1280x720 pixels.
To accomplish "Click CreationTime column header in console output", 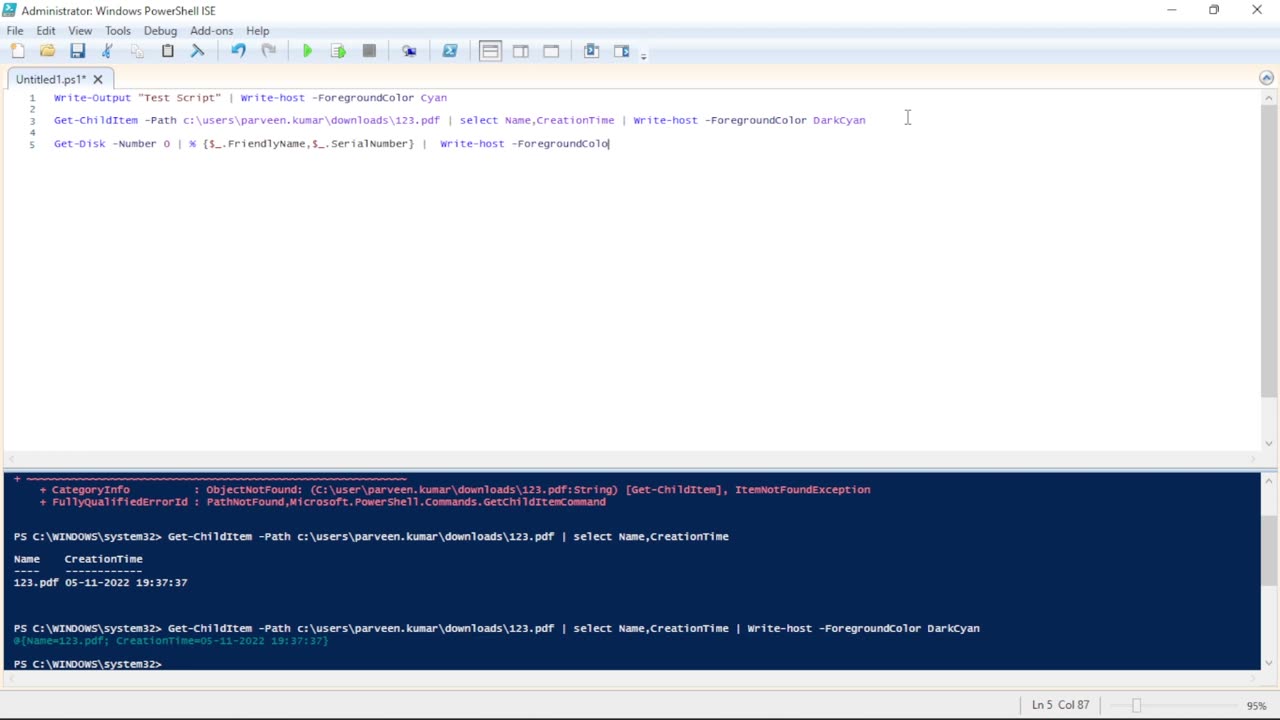I will [x=103, y=559].
